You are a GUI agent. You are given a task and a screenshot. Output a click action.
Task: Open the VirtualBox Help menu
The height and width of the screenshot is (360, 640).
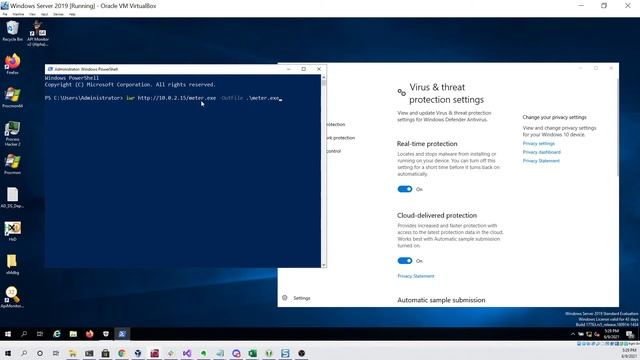click(x=72, y=14)
